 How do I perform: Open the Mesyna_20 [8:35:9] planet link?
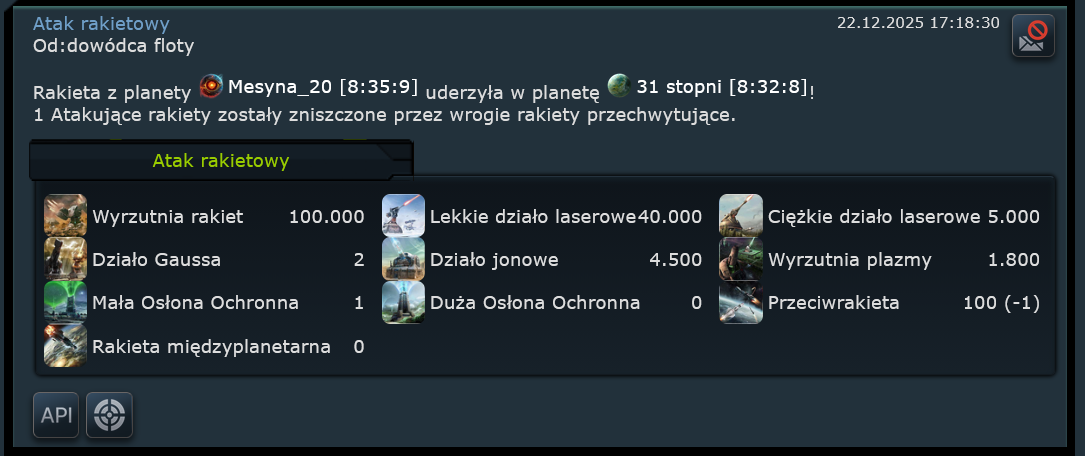[323, 87]
